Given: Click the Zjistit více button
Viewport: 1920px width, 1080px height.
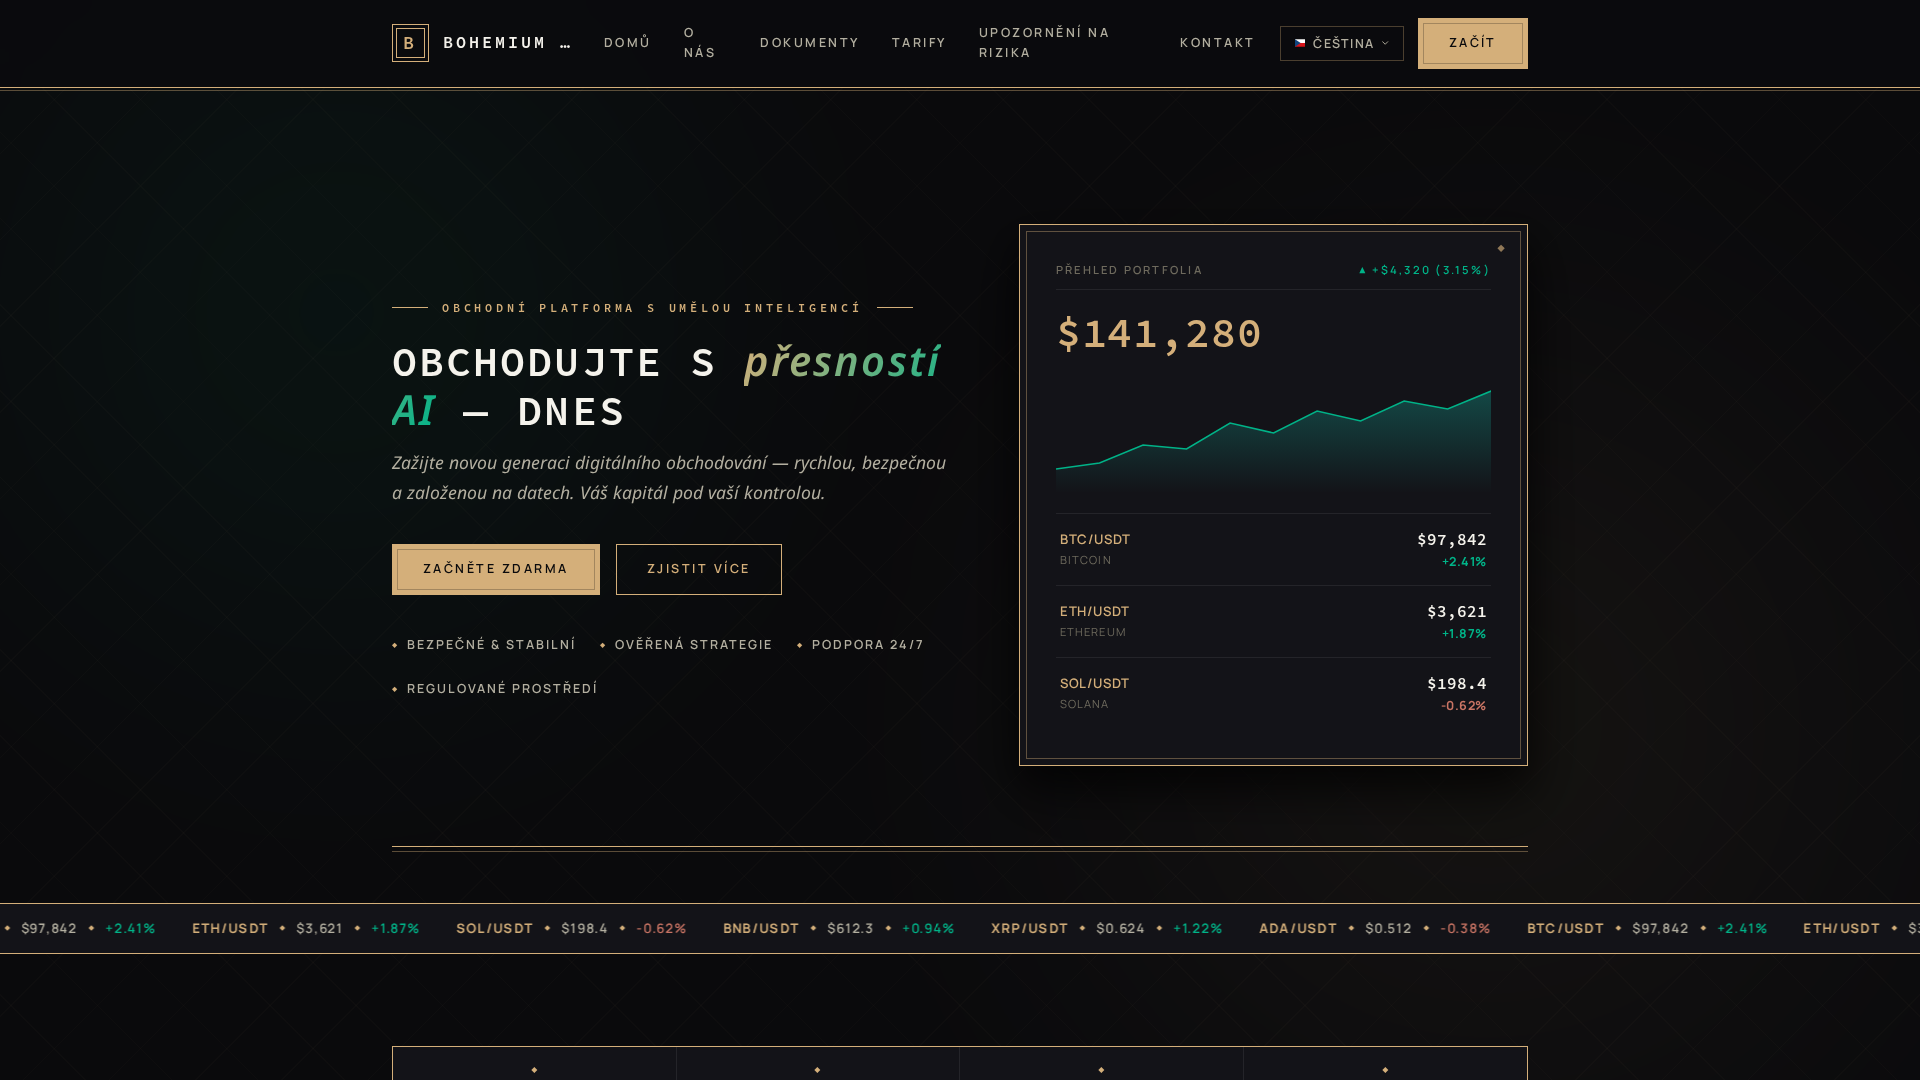Looking at the screenshot, I should tap(699, 569).
